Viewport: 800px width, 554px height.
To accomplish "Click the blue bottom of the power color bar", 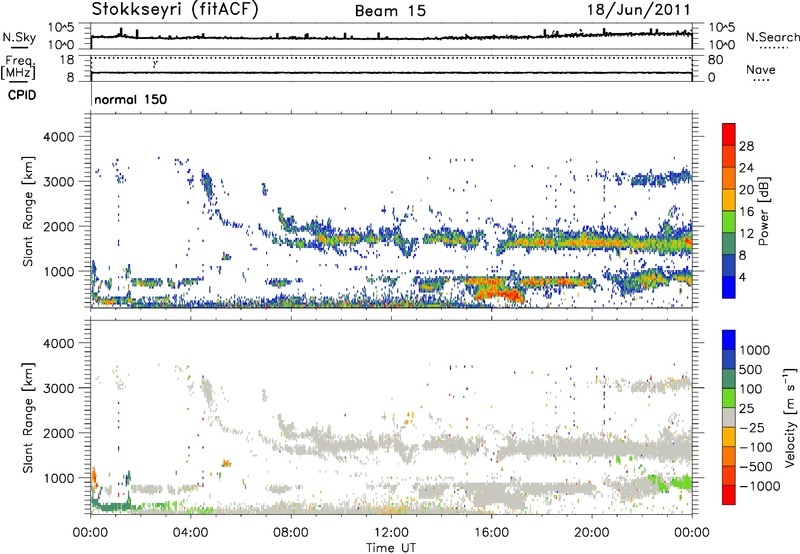I will pos(729,287).
